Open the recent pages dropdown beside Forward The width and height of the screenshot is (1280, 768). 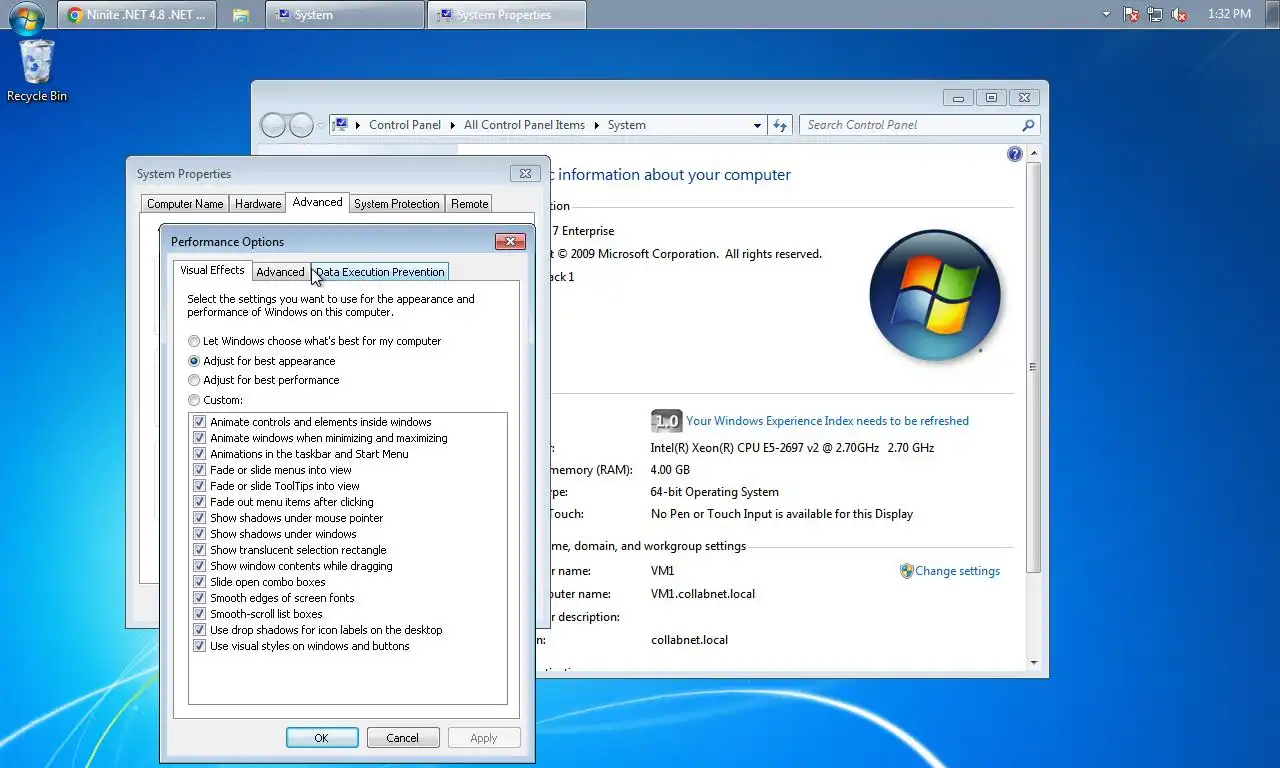tap(321, 126)
